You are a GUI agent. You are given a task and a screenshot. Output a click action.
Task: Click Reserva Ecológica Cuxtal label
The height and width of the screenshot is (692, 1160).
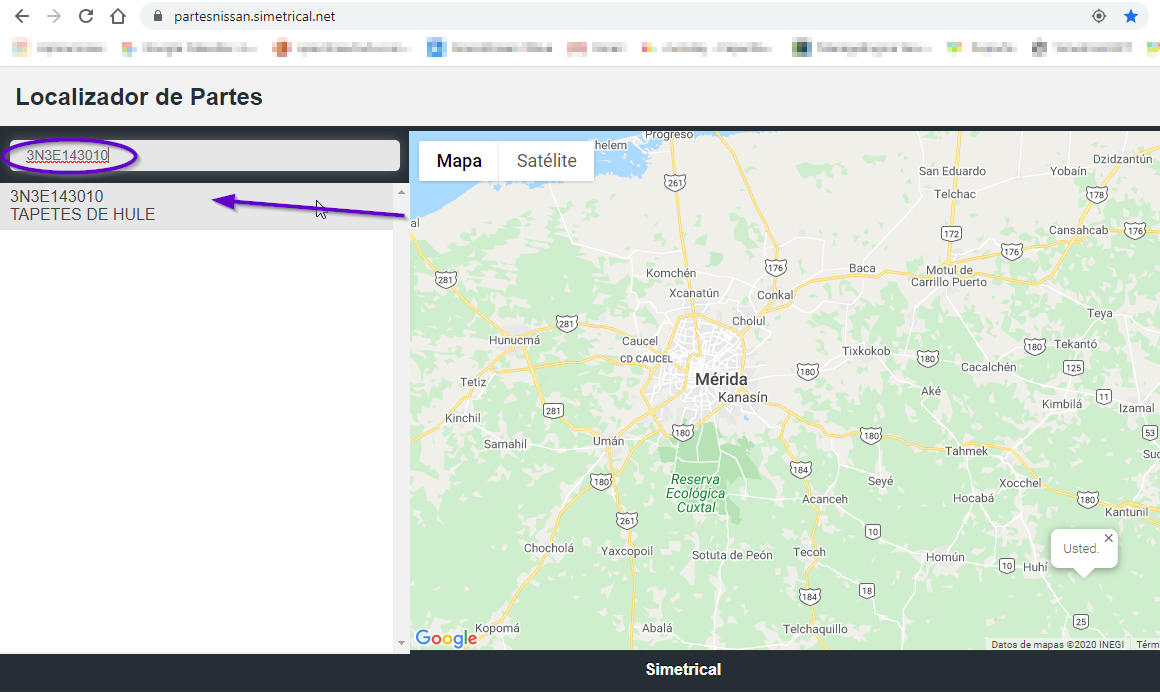point(695,494)
